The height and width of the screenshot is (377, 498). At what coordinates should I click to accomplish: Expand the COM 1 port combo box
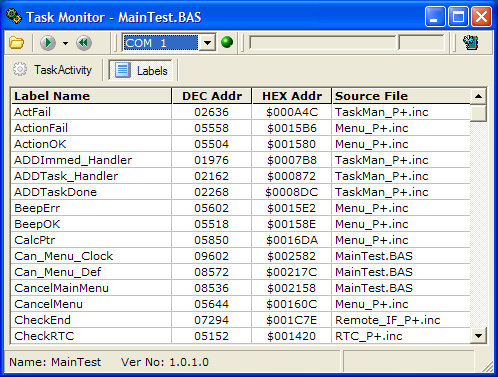(207, 43)
